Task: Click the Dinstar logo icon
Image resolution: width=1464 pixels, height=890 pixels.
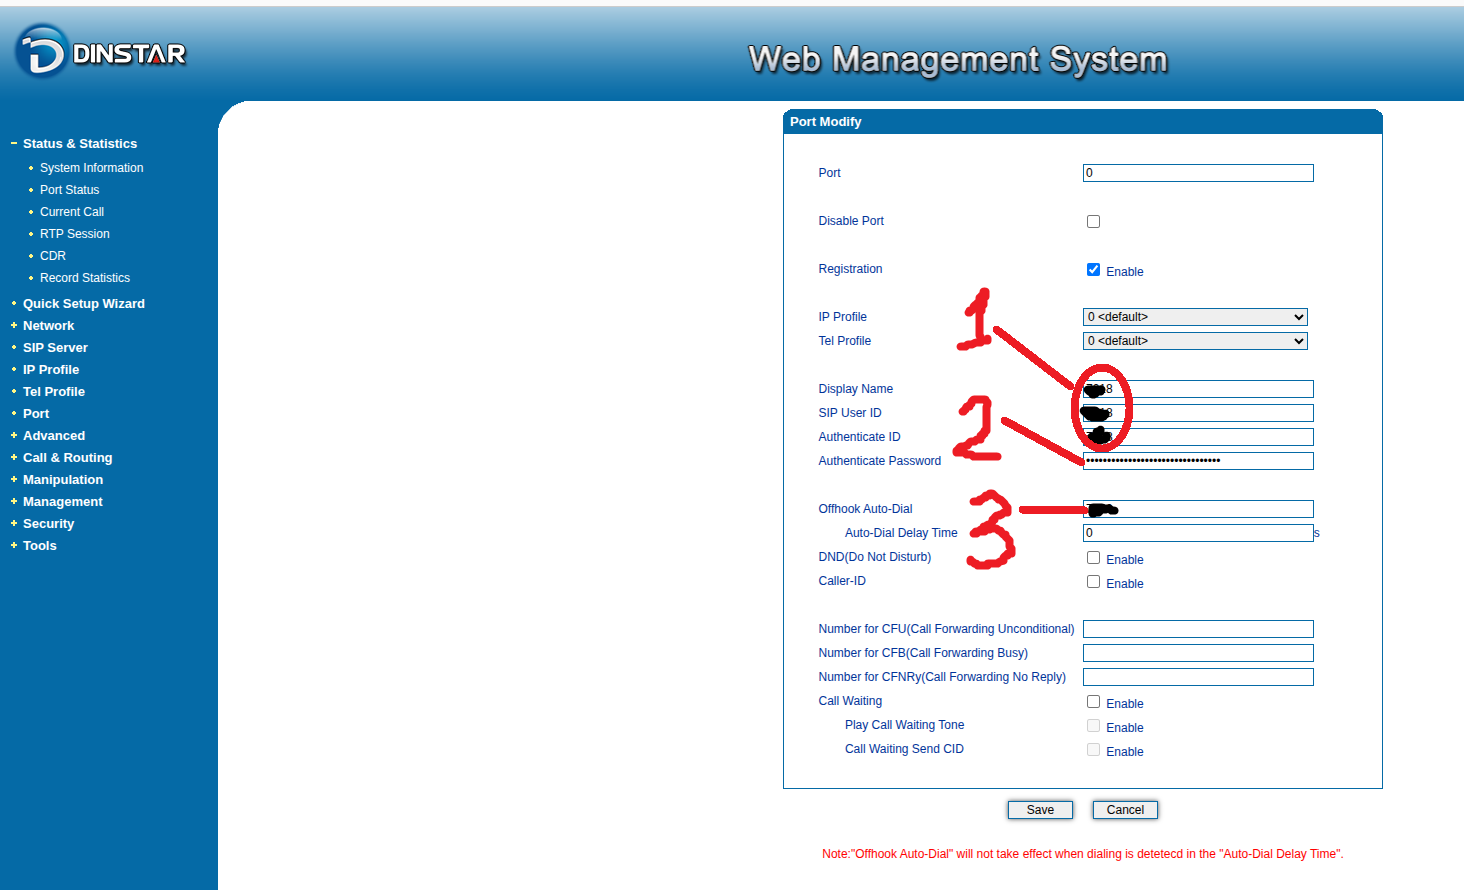Action: pyautogui.click(x=41, y=52)
